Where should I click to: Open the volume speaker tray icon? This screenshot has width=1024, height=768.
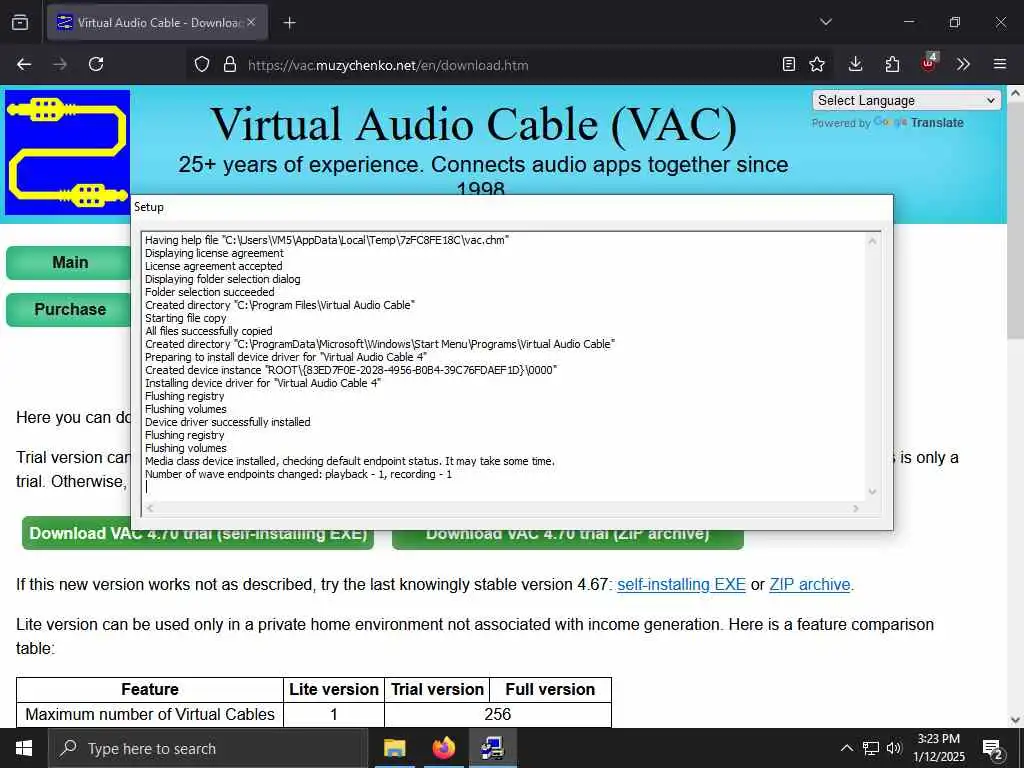(894, 748)
